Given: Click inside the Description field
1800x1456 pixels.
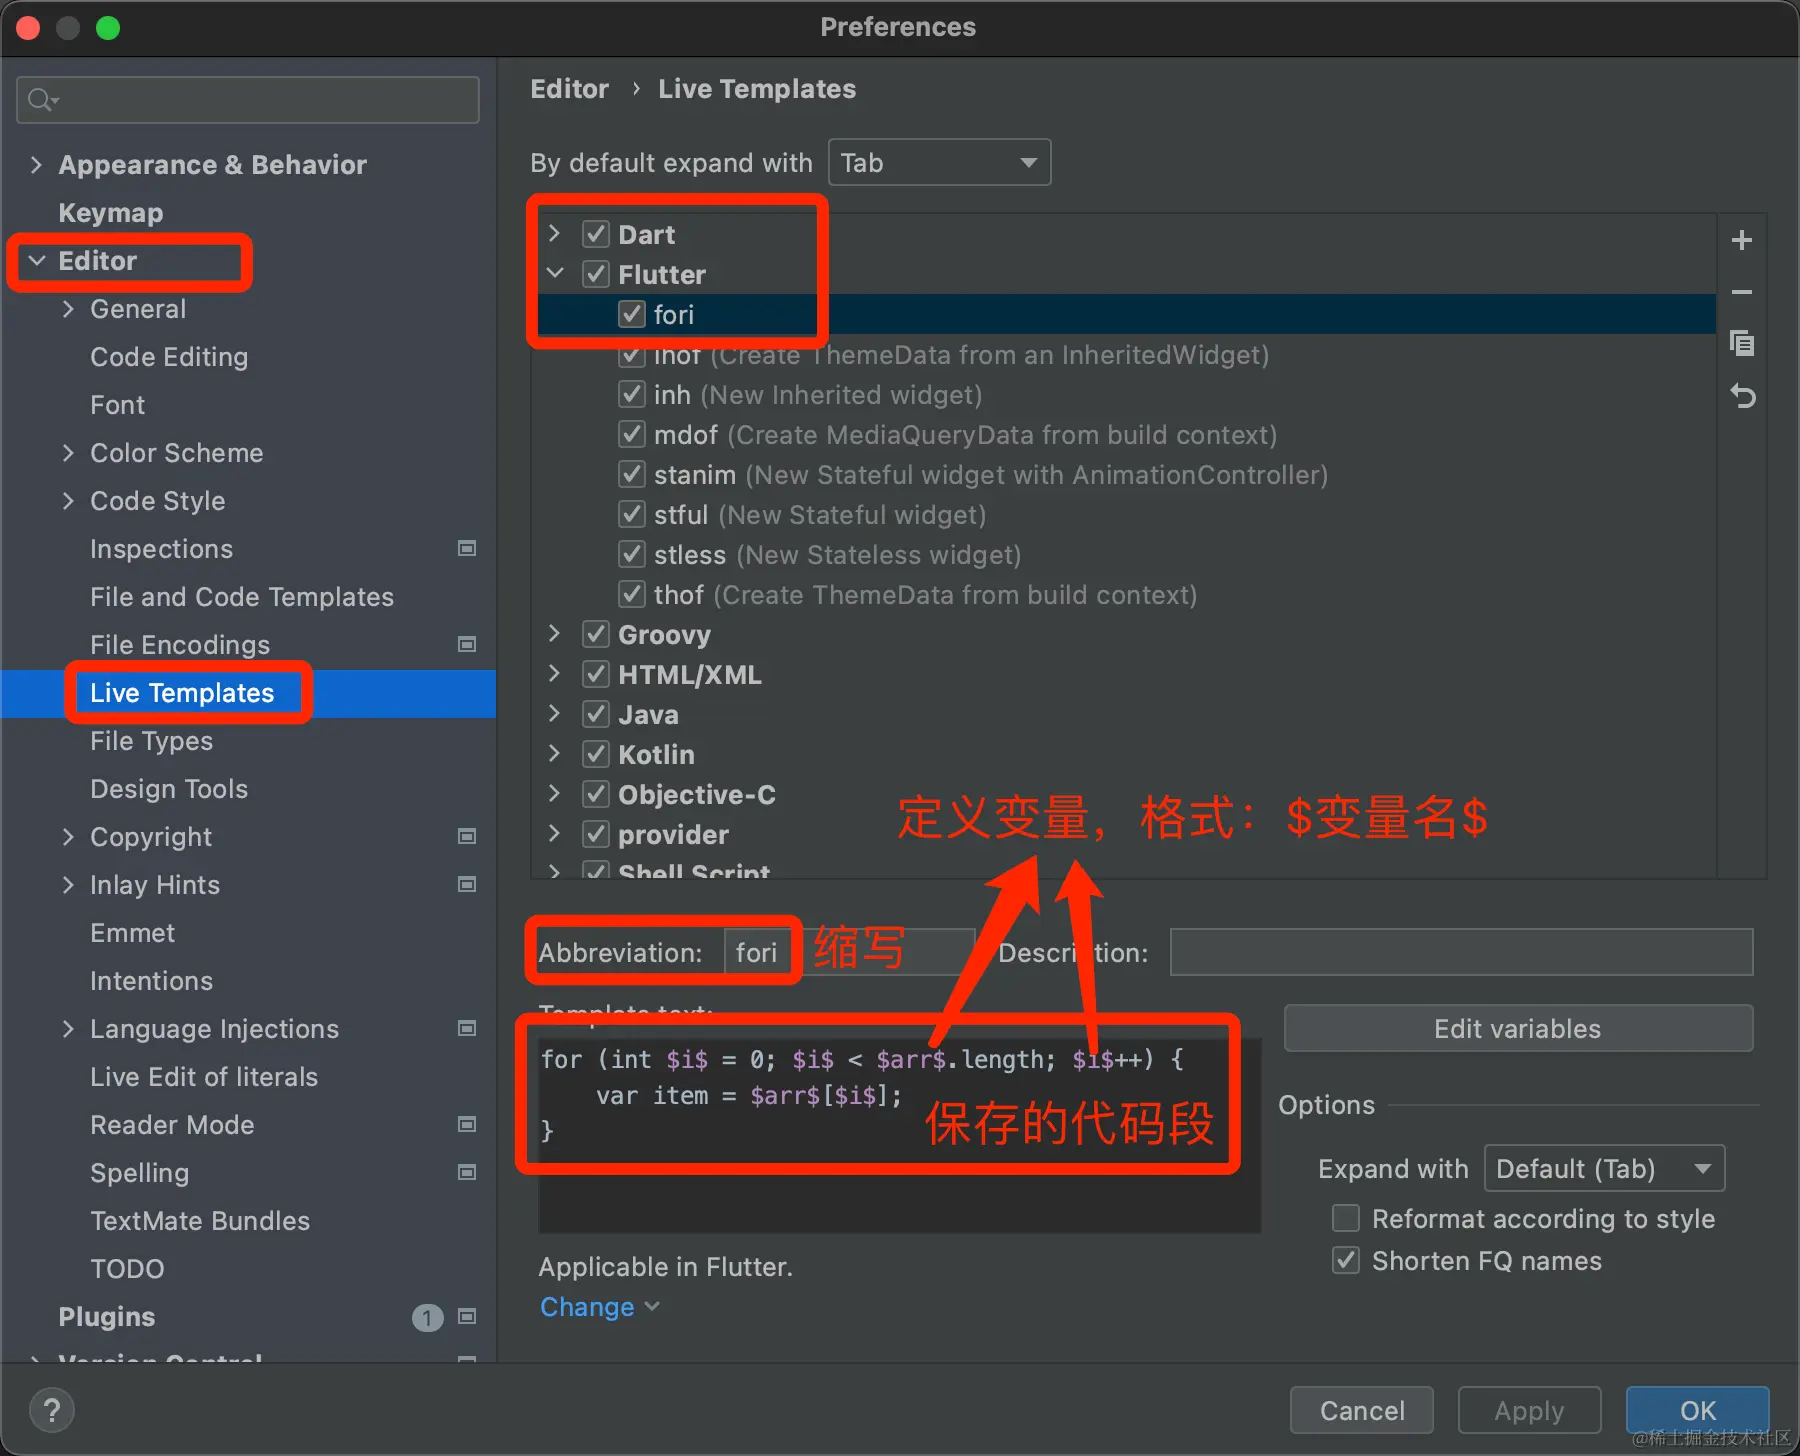Looking at the screenshot, I should coord(1460,952).
